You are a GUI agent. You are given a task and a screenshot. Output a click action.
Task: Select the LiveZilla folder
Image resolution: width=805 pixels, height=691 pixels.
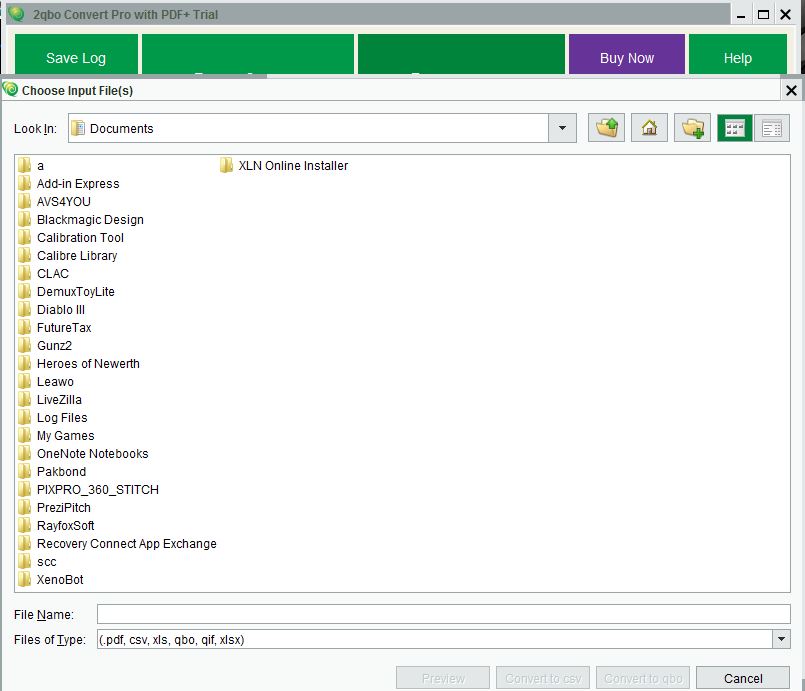click(x=50, y=399)
